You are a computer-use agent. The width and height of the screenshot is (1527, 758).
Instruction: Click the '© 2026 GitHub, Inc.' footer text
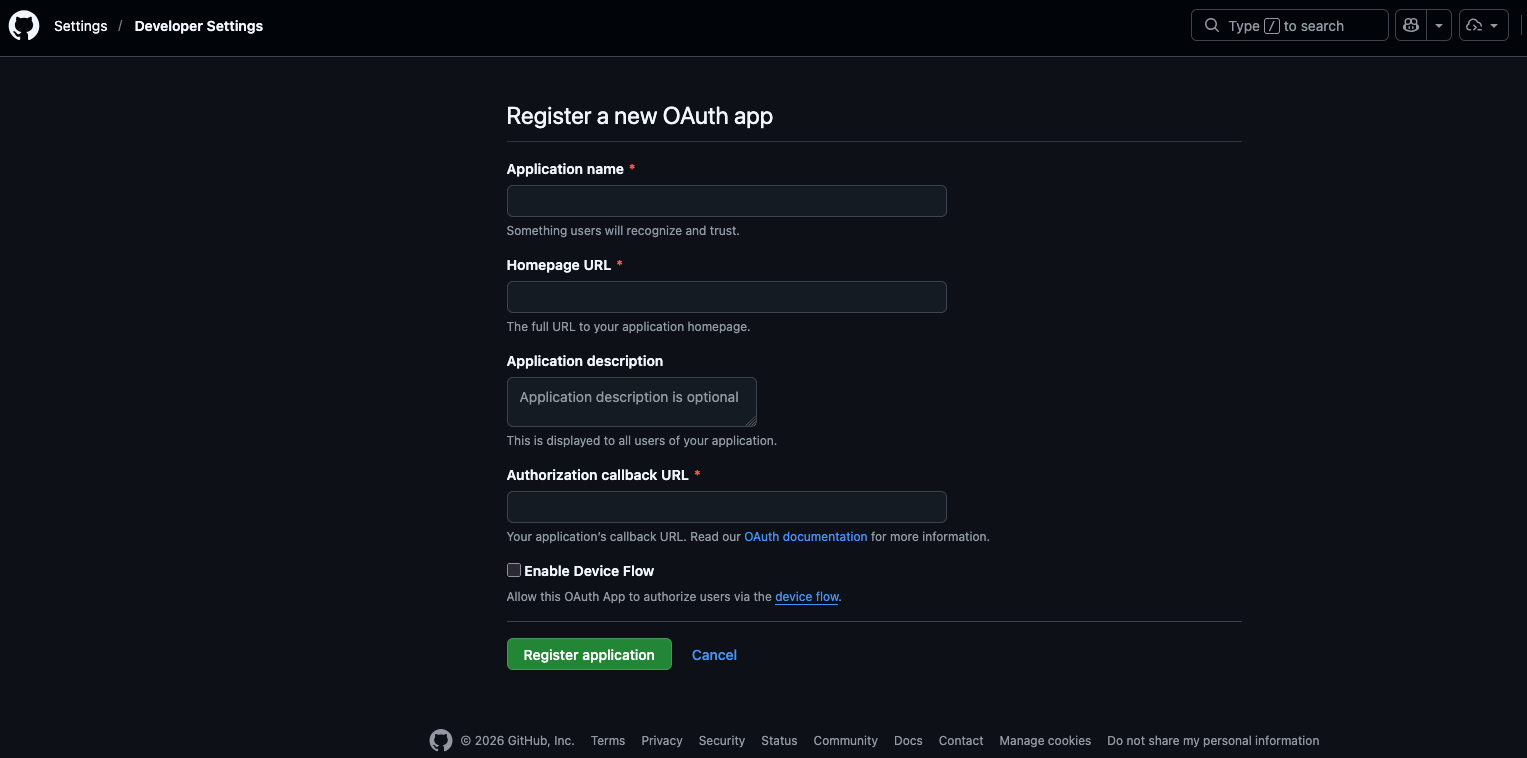pyautogui.click(x=517, y=741)
